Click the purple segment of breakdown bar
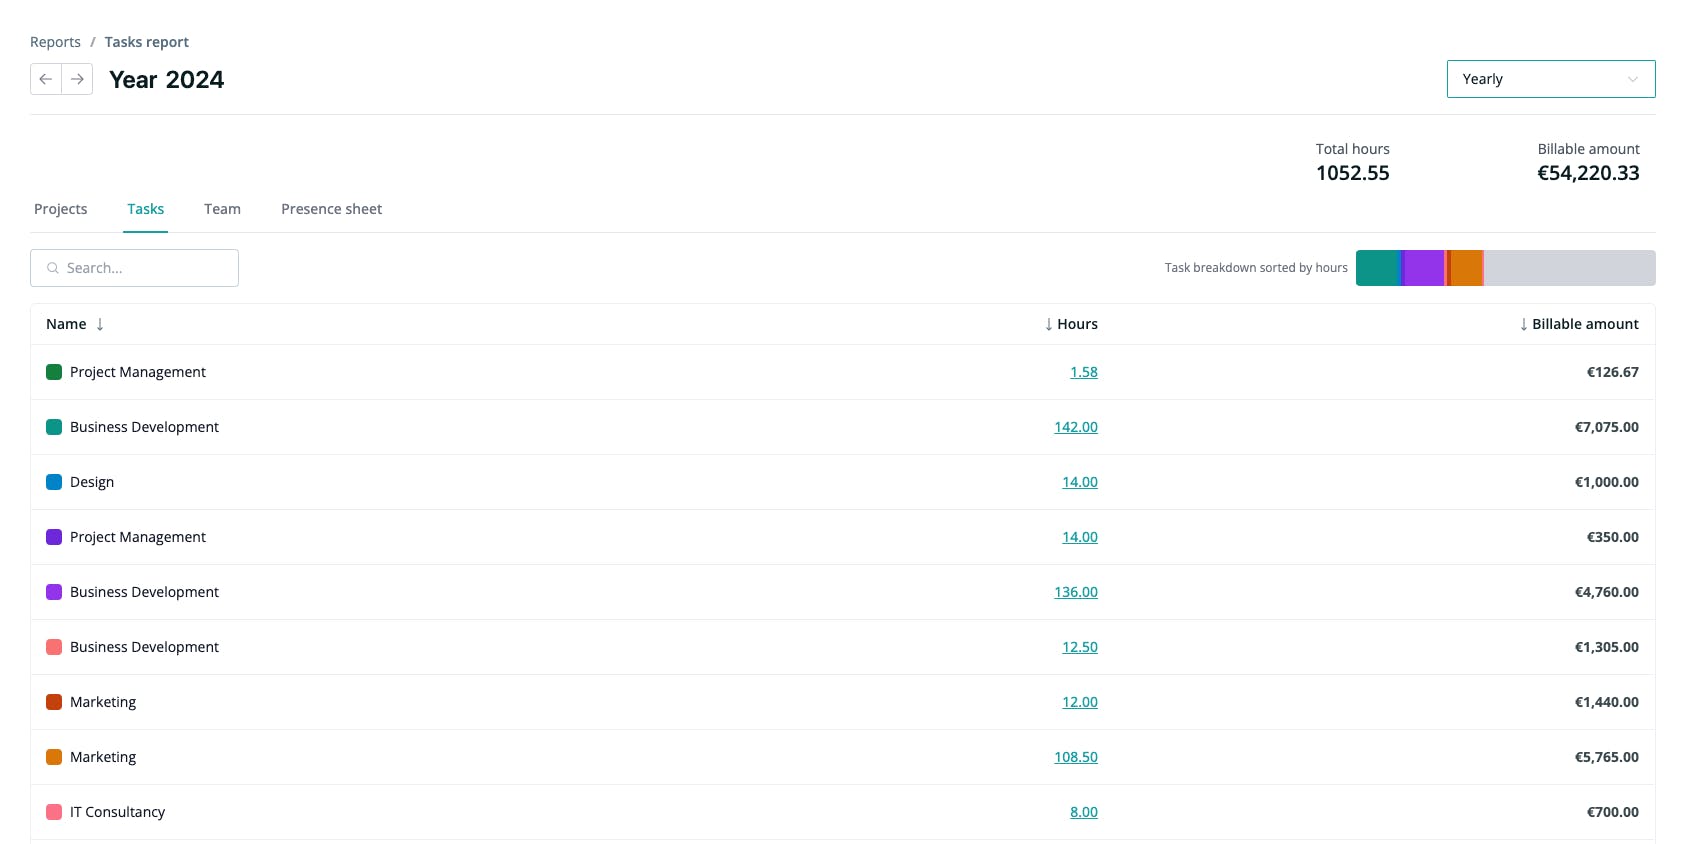 (x=1424, y=268)
